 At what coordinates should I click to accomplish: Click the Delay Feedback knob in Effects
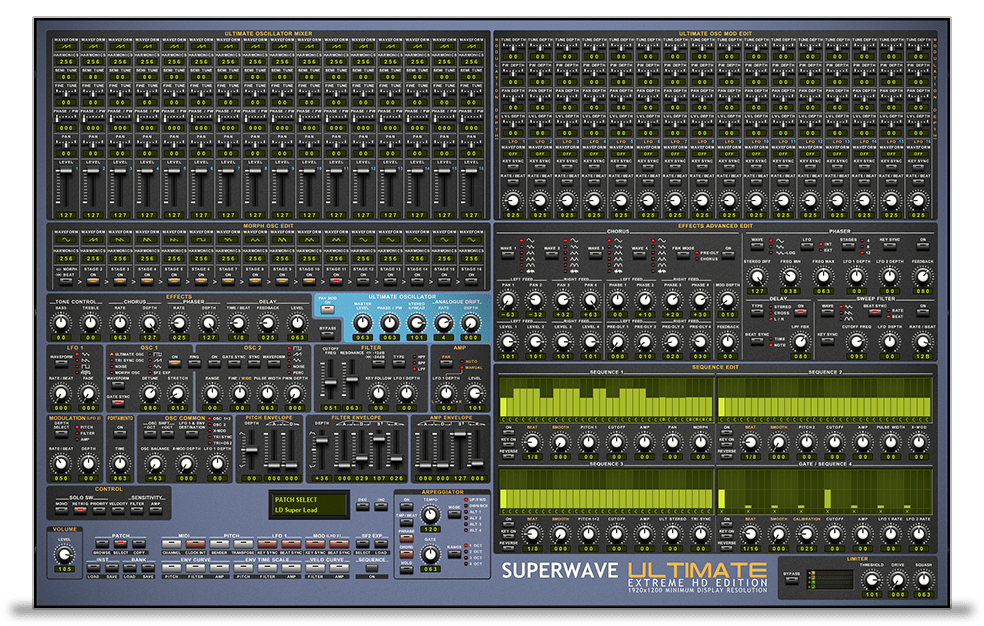pyautogui.click(x=268, y=322)
